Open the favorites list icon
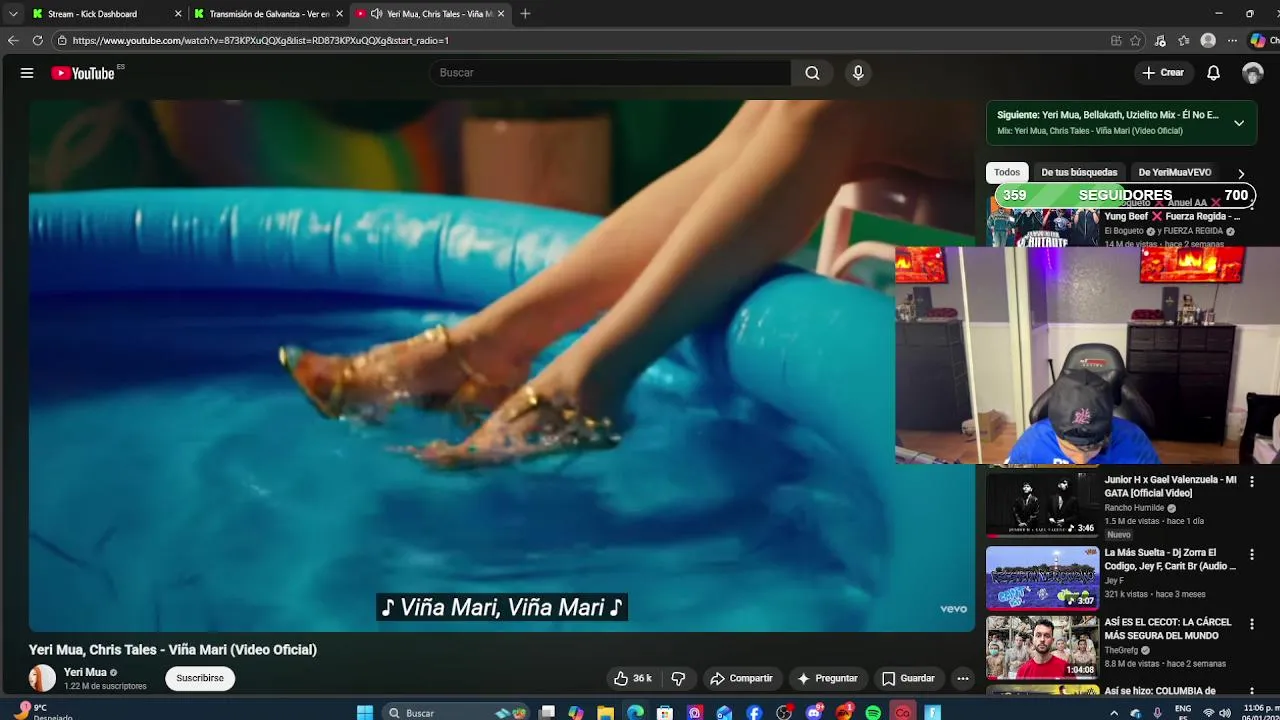1280x720 pixels. (1184, 41)
